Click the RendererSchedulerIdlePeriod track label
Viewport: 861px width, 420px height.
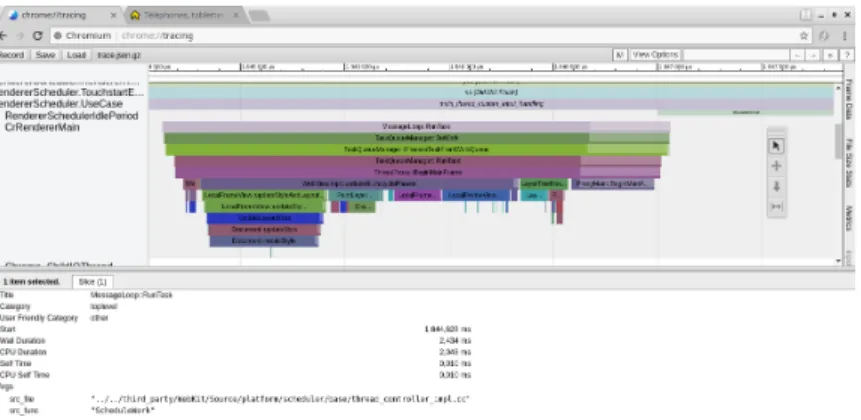(x=72, y=116)
